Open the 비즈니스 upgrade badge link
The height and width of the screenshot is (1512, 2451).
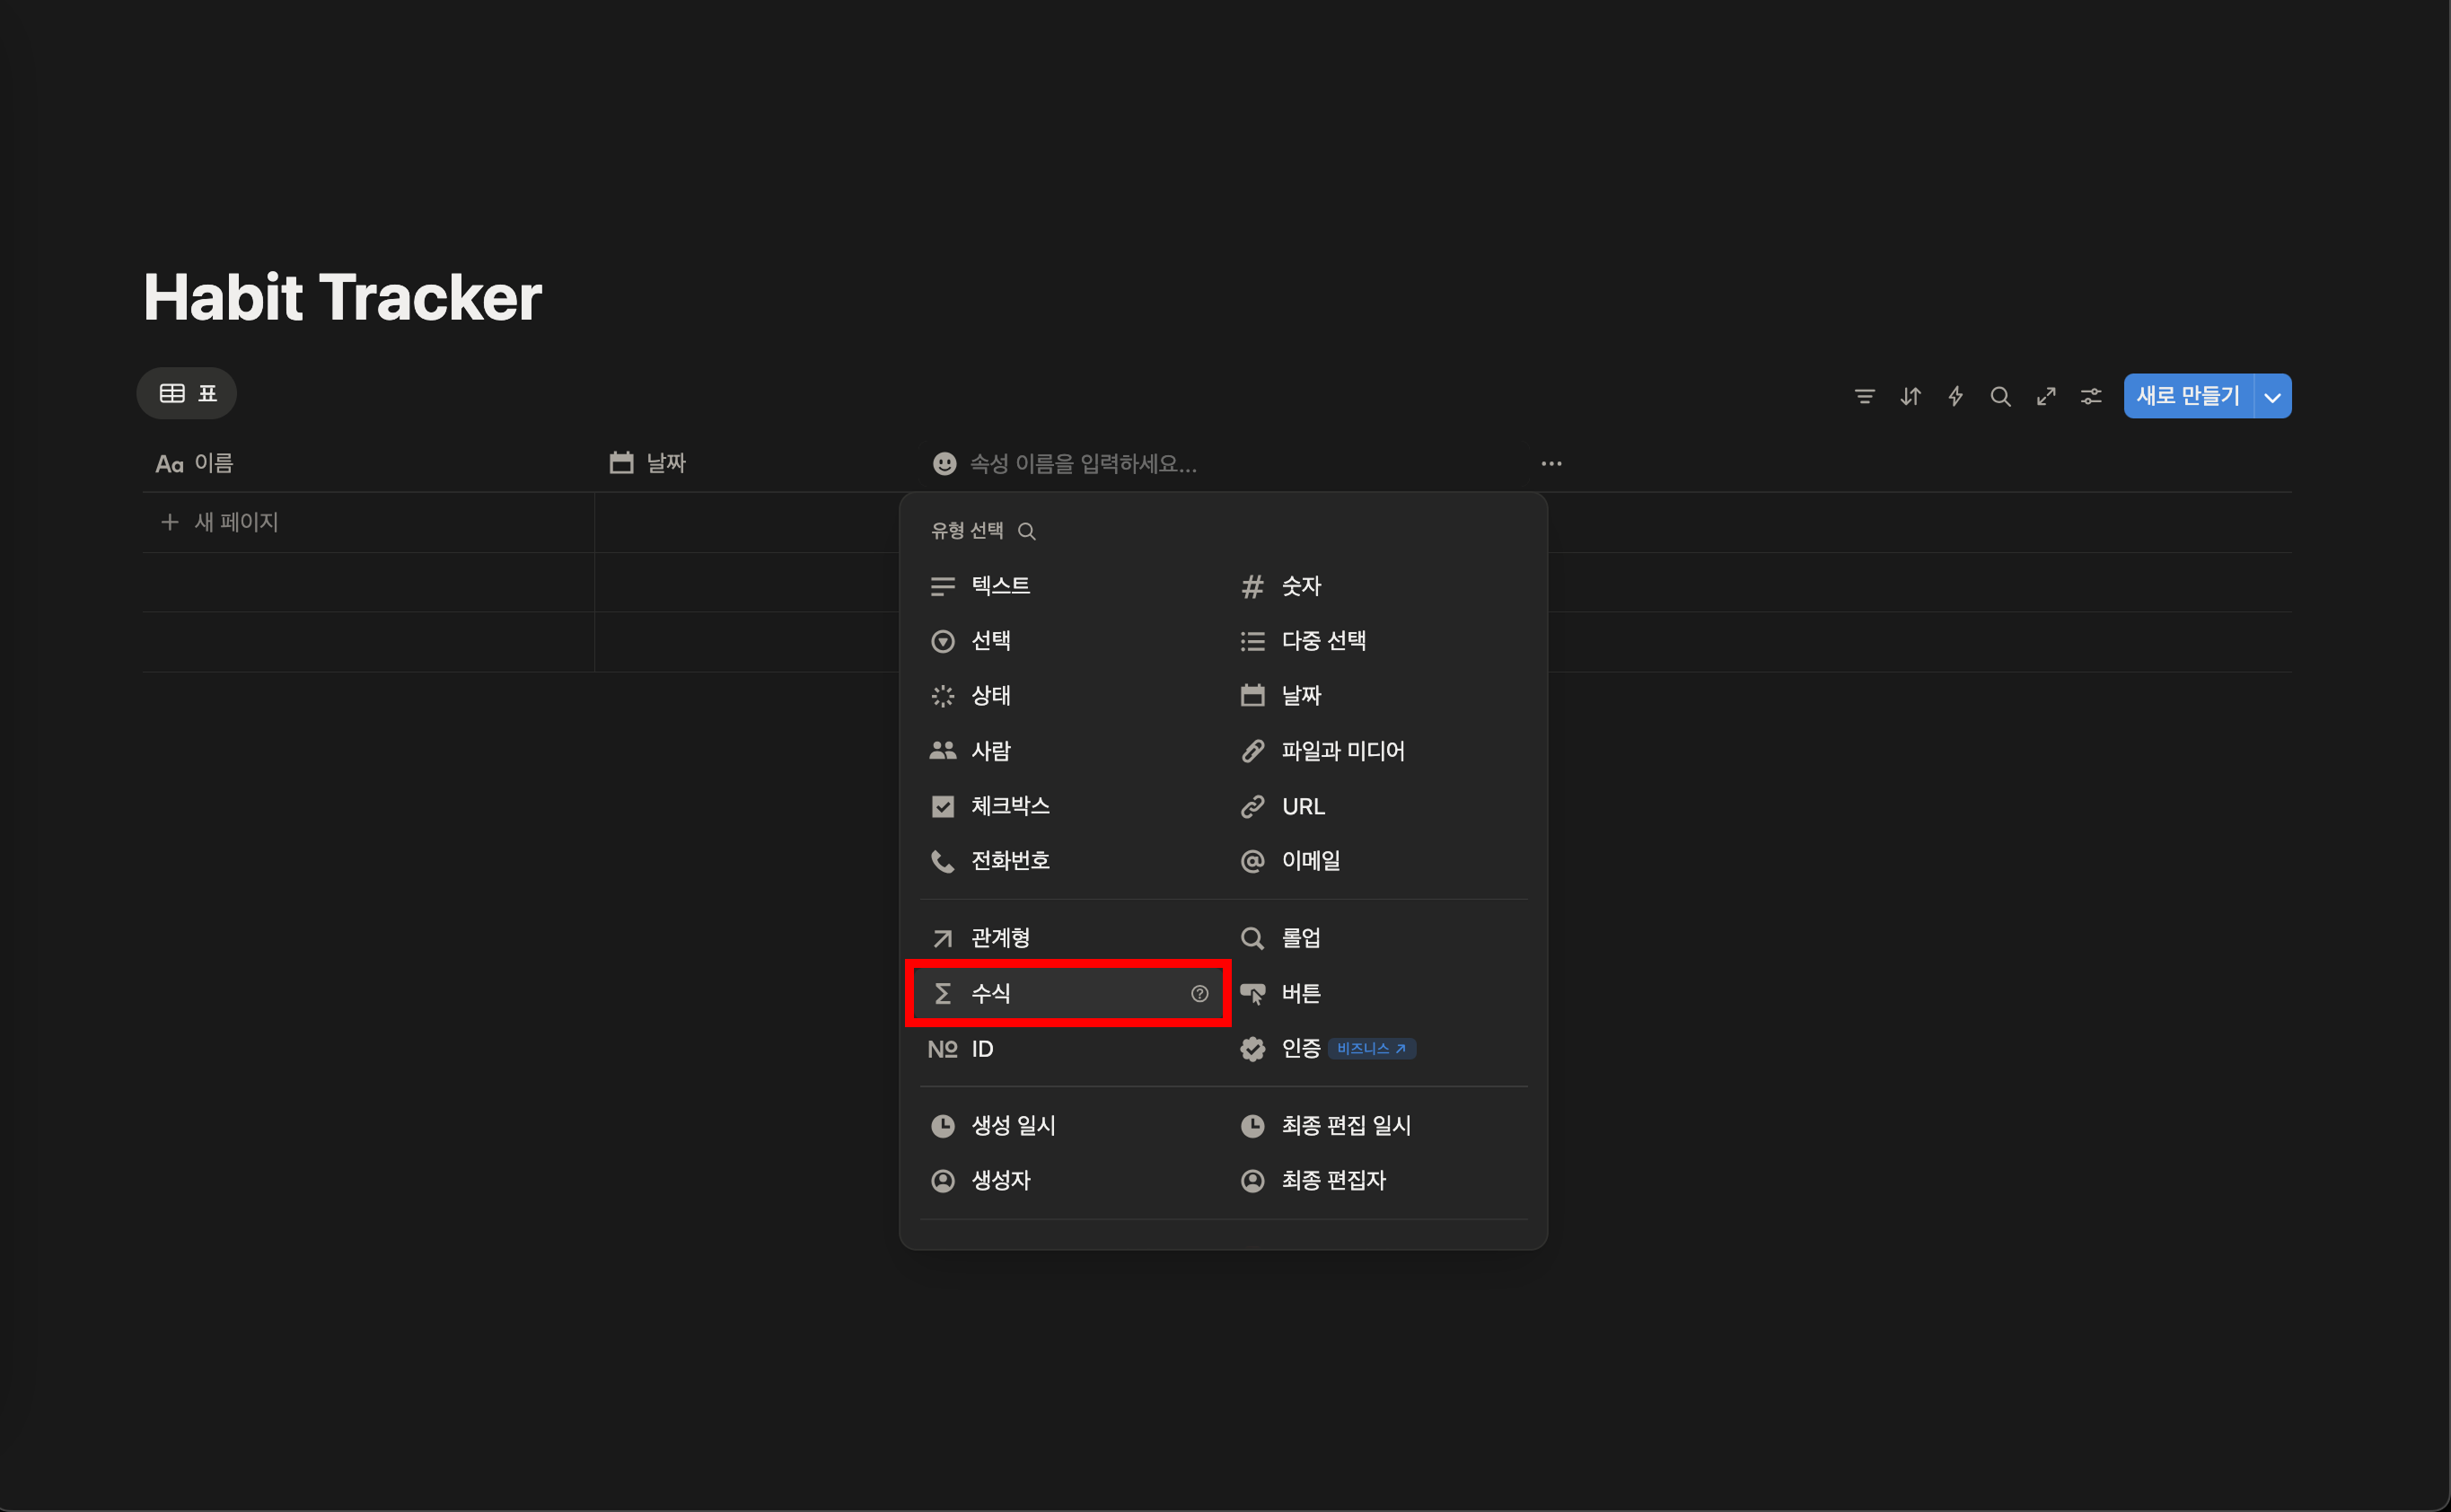tap(1371, 1049)
